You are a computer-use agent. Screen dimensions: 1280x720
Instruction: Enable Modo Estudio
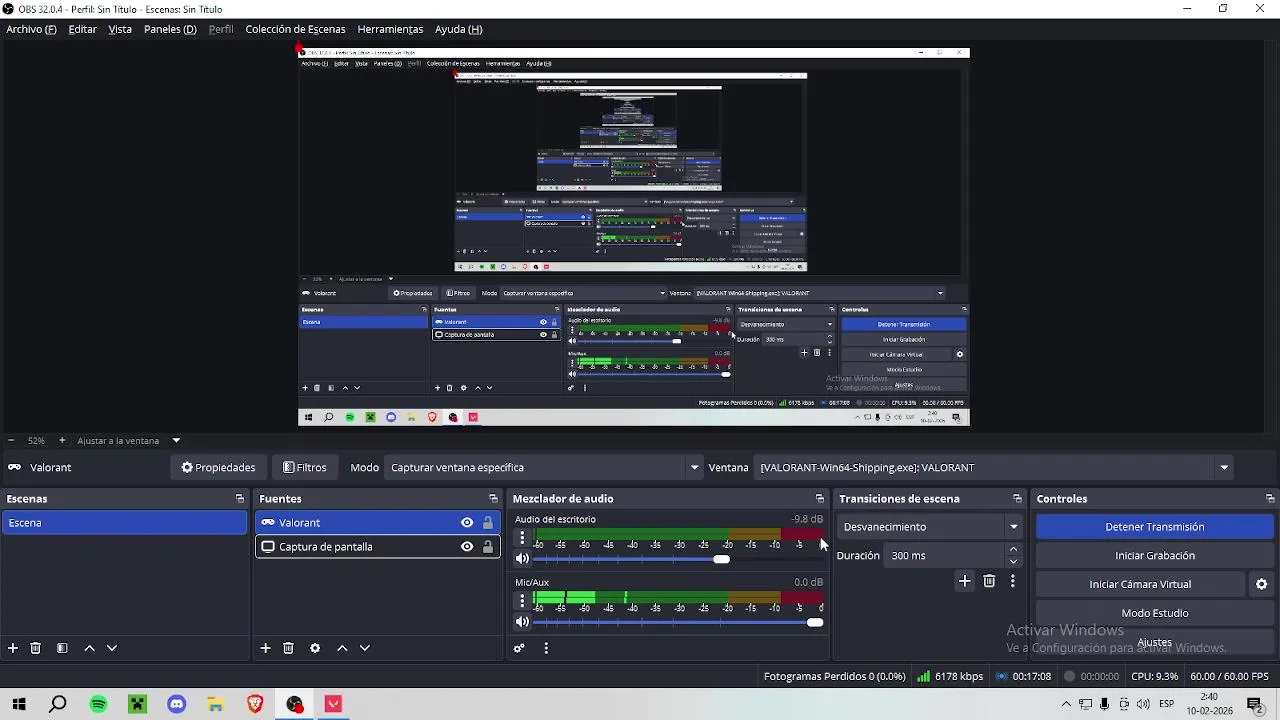coord(1154,613)
